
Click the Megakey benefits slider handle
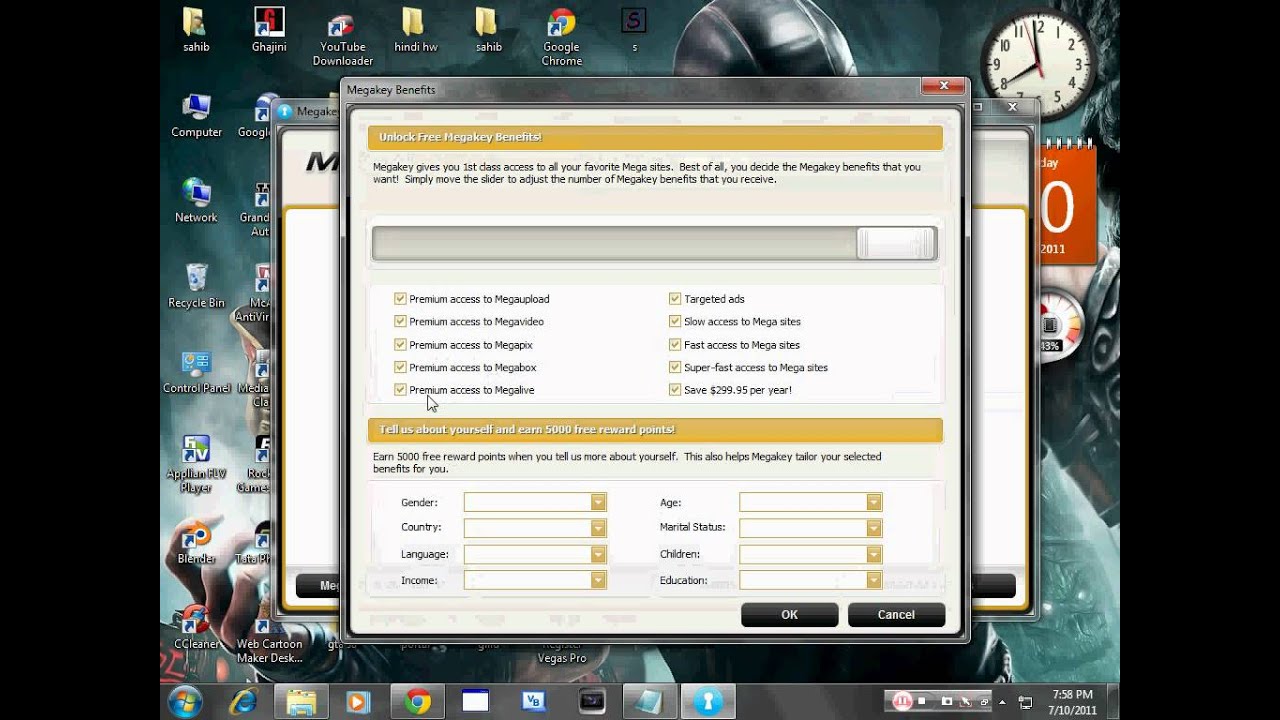(896, 243)
